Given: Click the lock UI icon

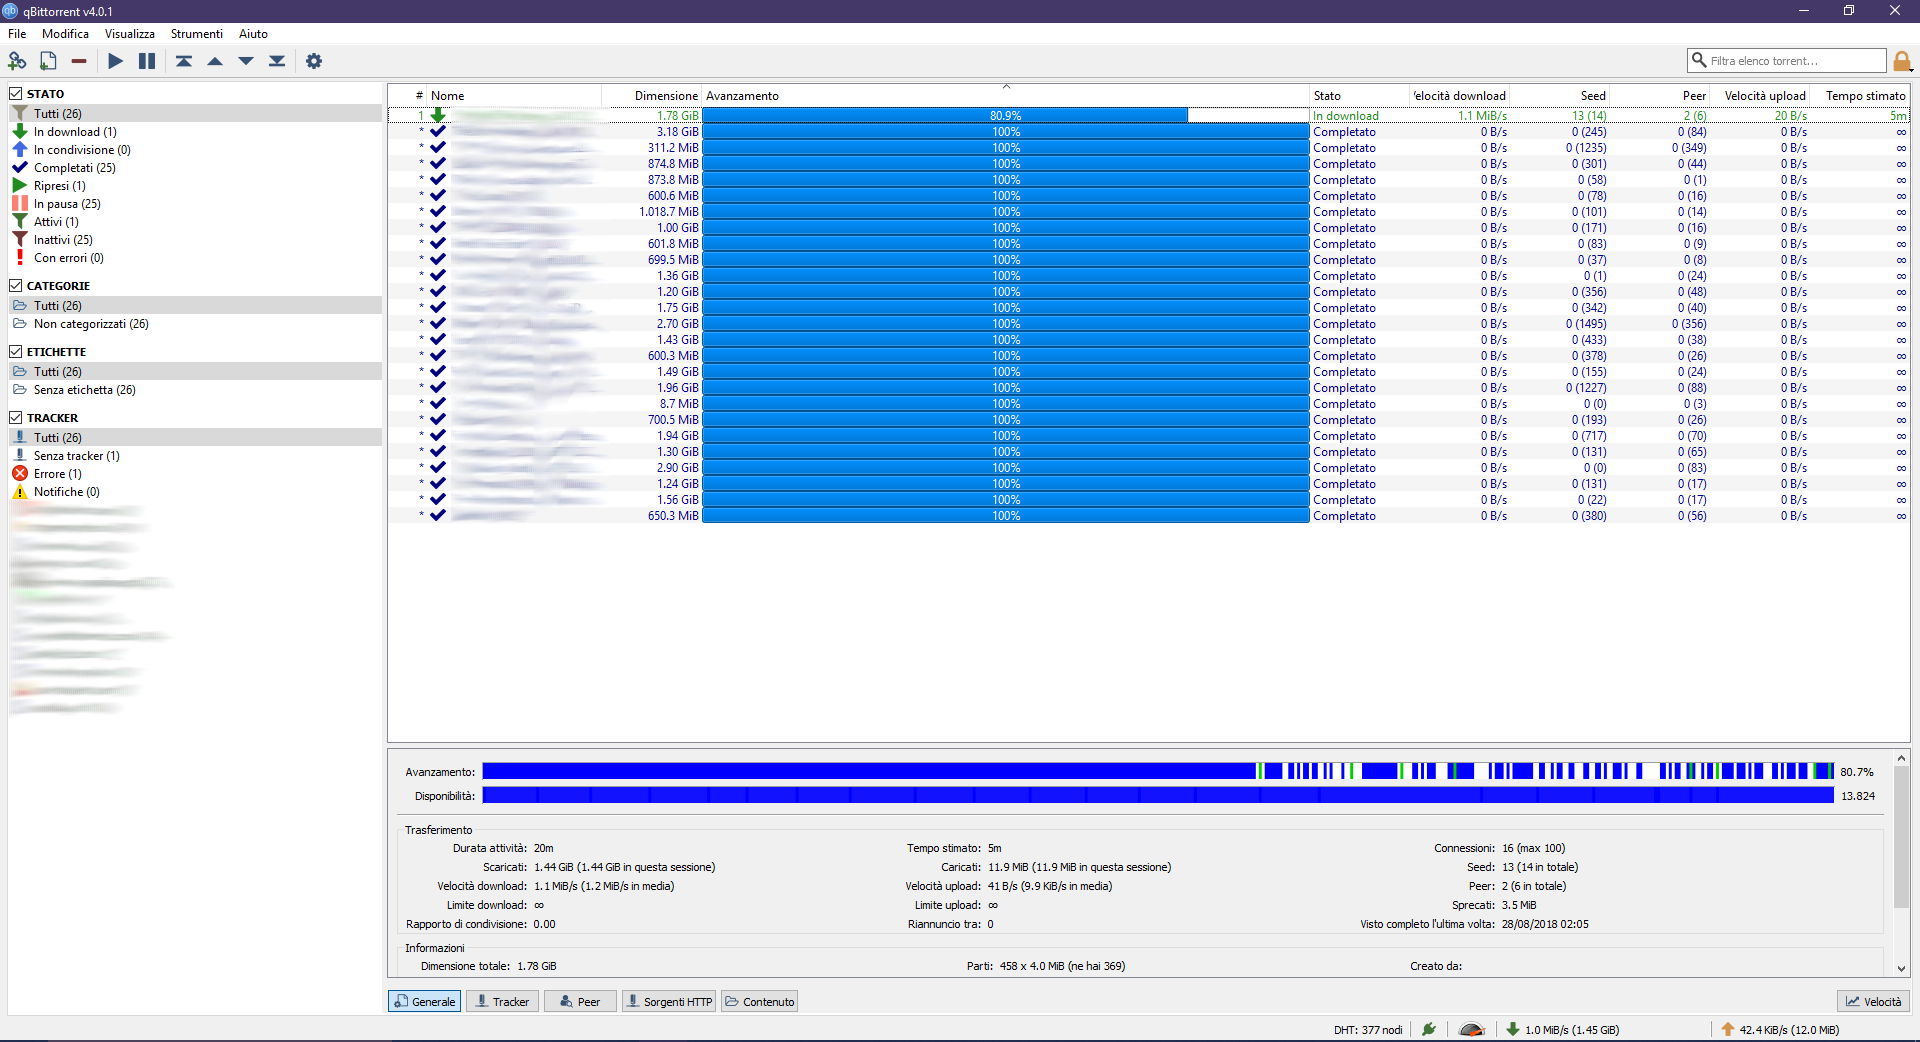Looking at the screenshot, I should pyautogui.click(x=1902, y=61).
